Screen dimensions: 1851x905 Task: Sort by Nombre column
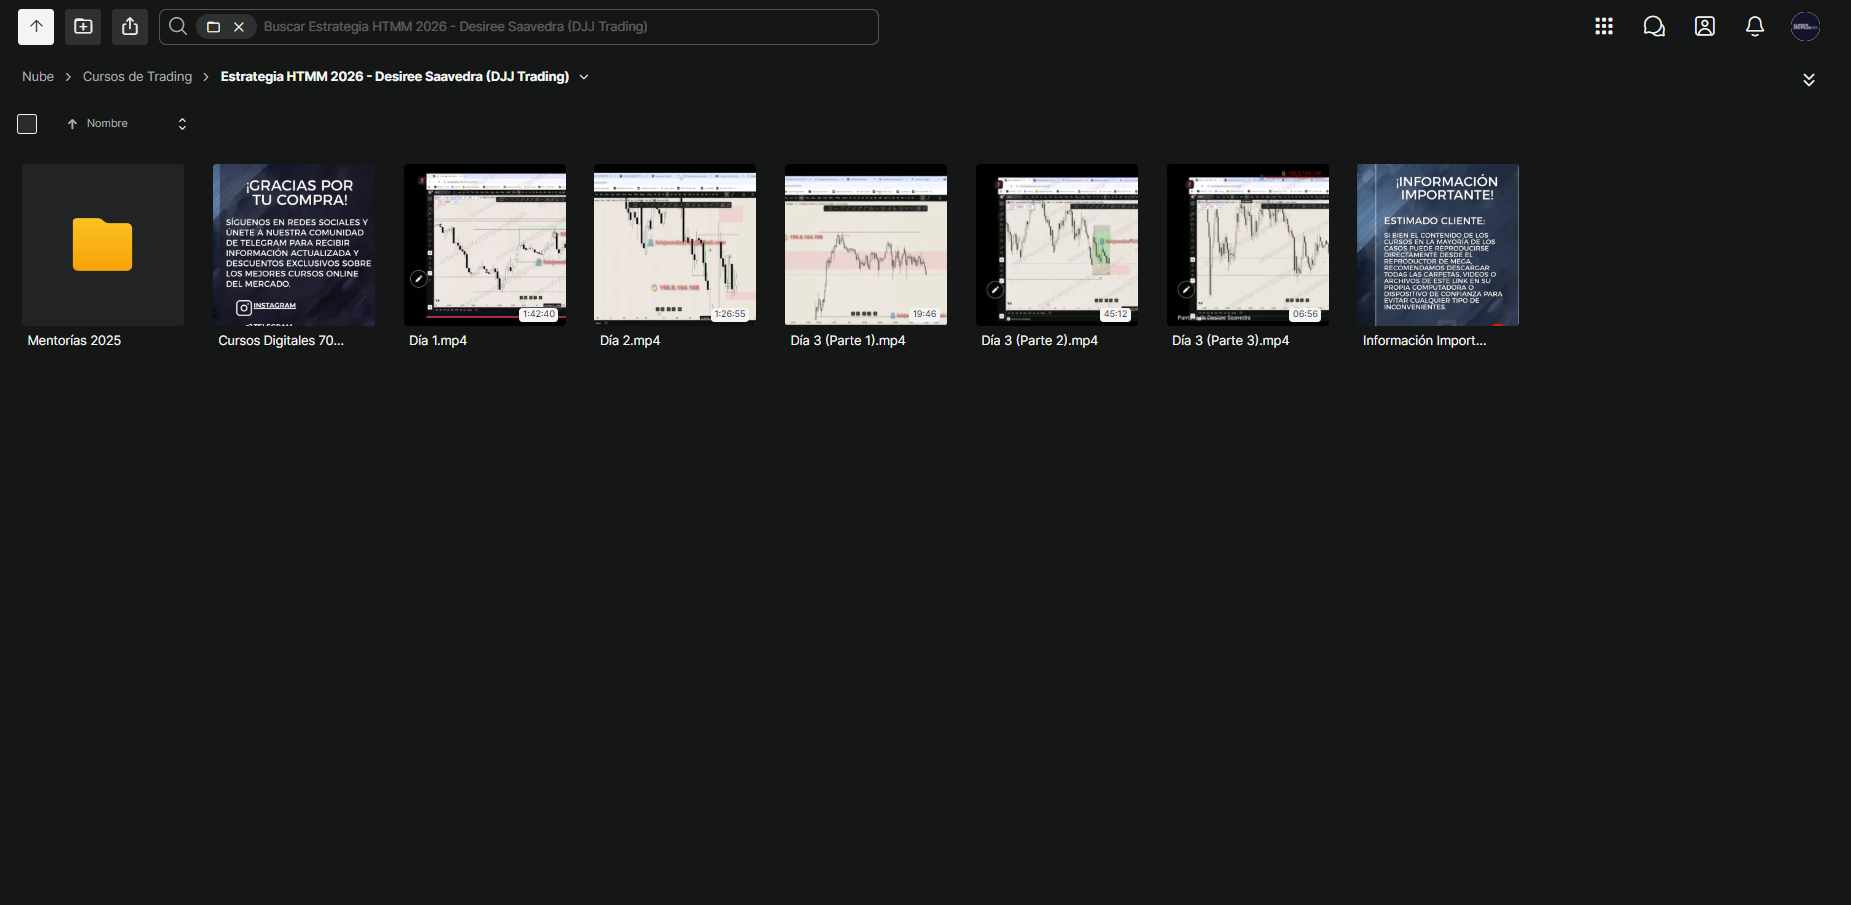107,124
